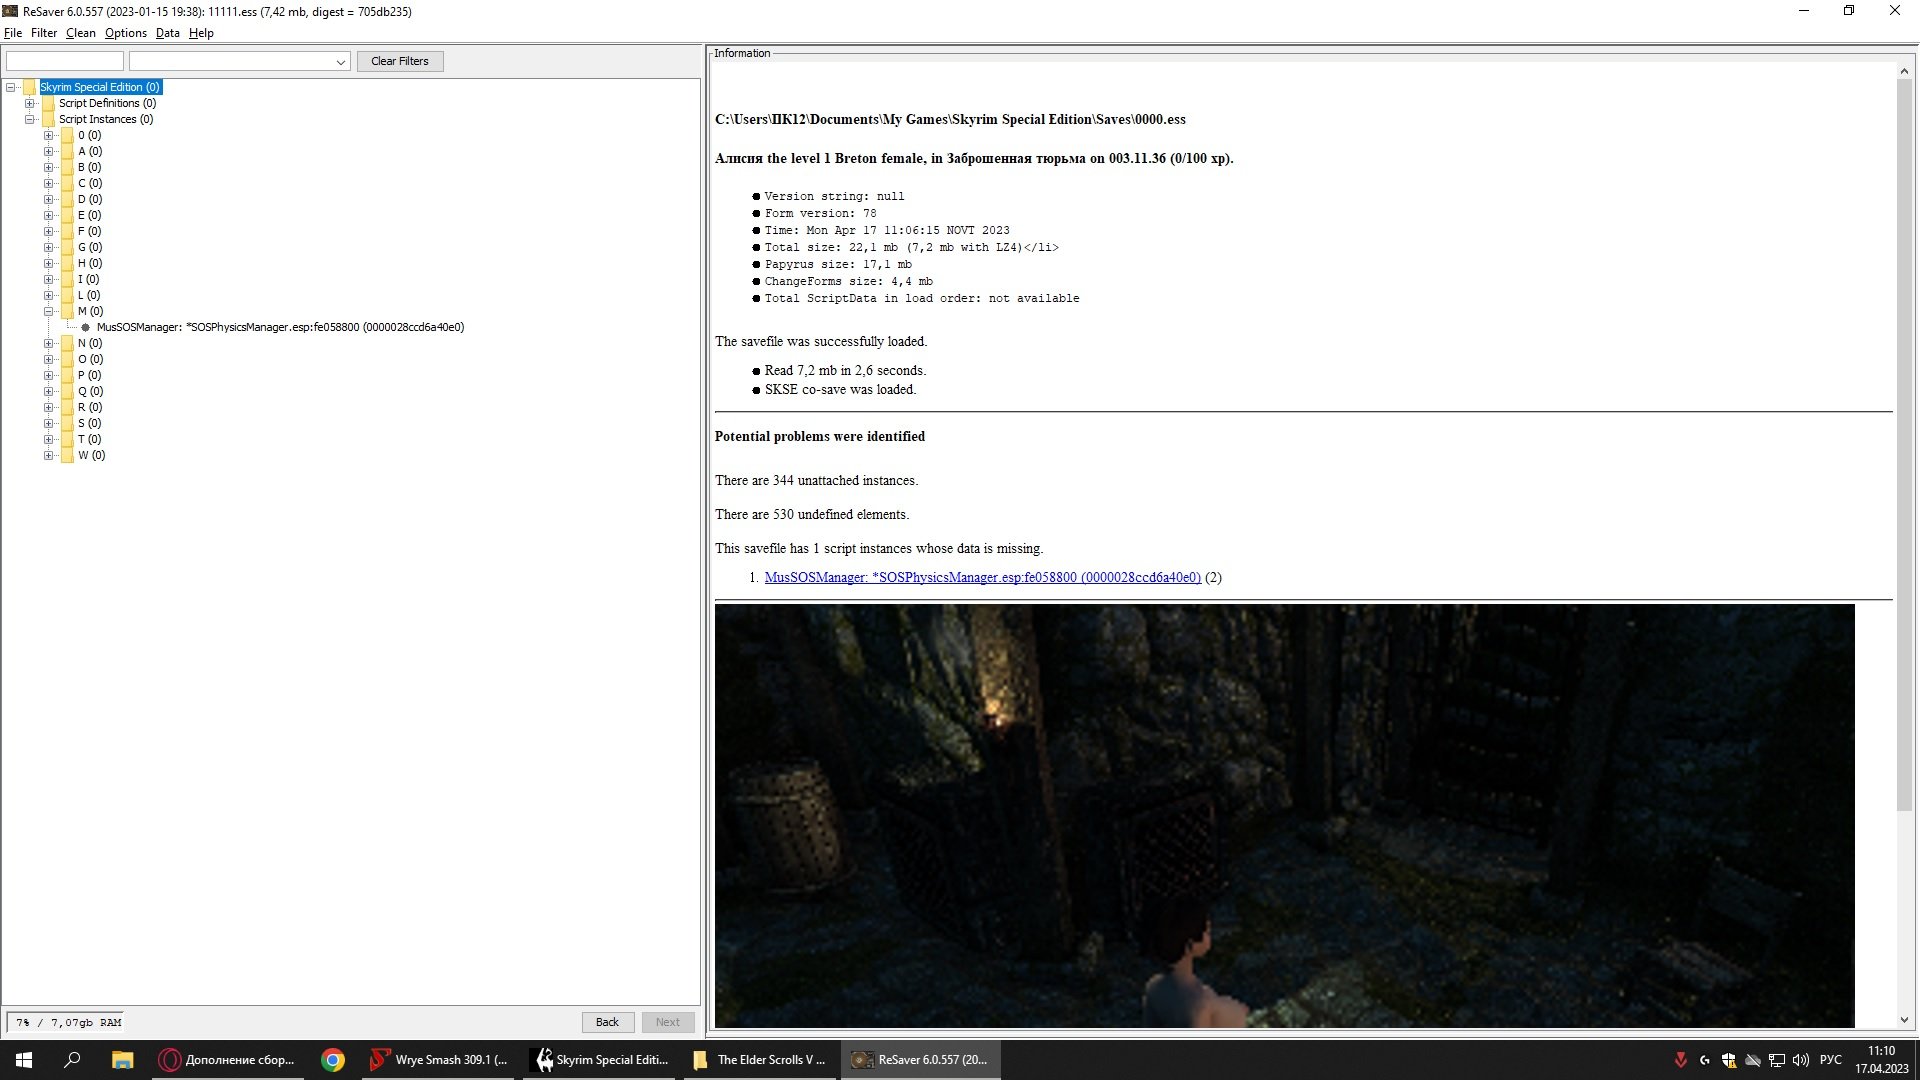
Task: Switch to the Skyrim Special Edition taskbar app
Action: click(x=602, y=1060)
